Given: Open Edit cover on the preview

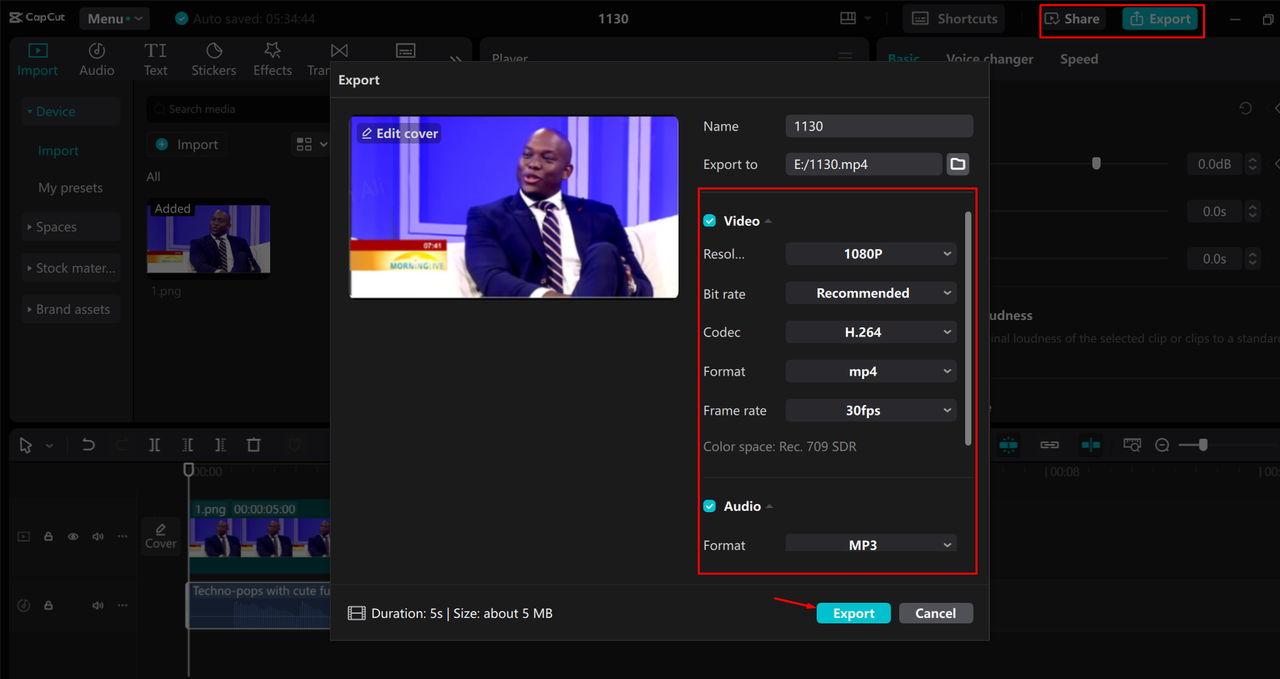Looking at the screenshot, I should pos(399,133).
